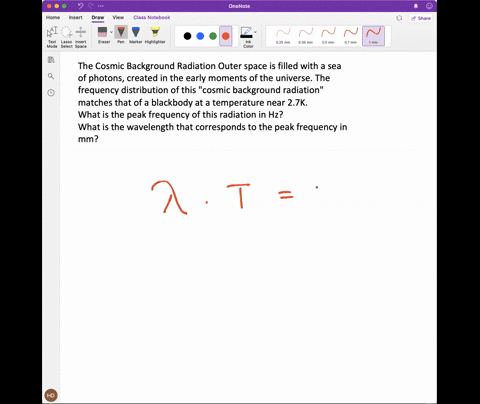Click the green full-screen window button
This screenshot has height=404, width=480.
click(x=64, y=6)
